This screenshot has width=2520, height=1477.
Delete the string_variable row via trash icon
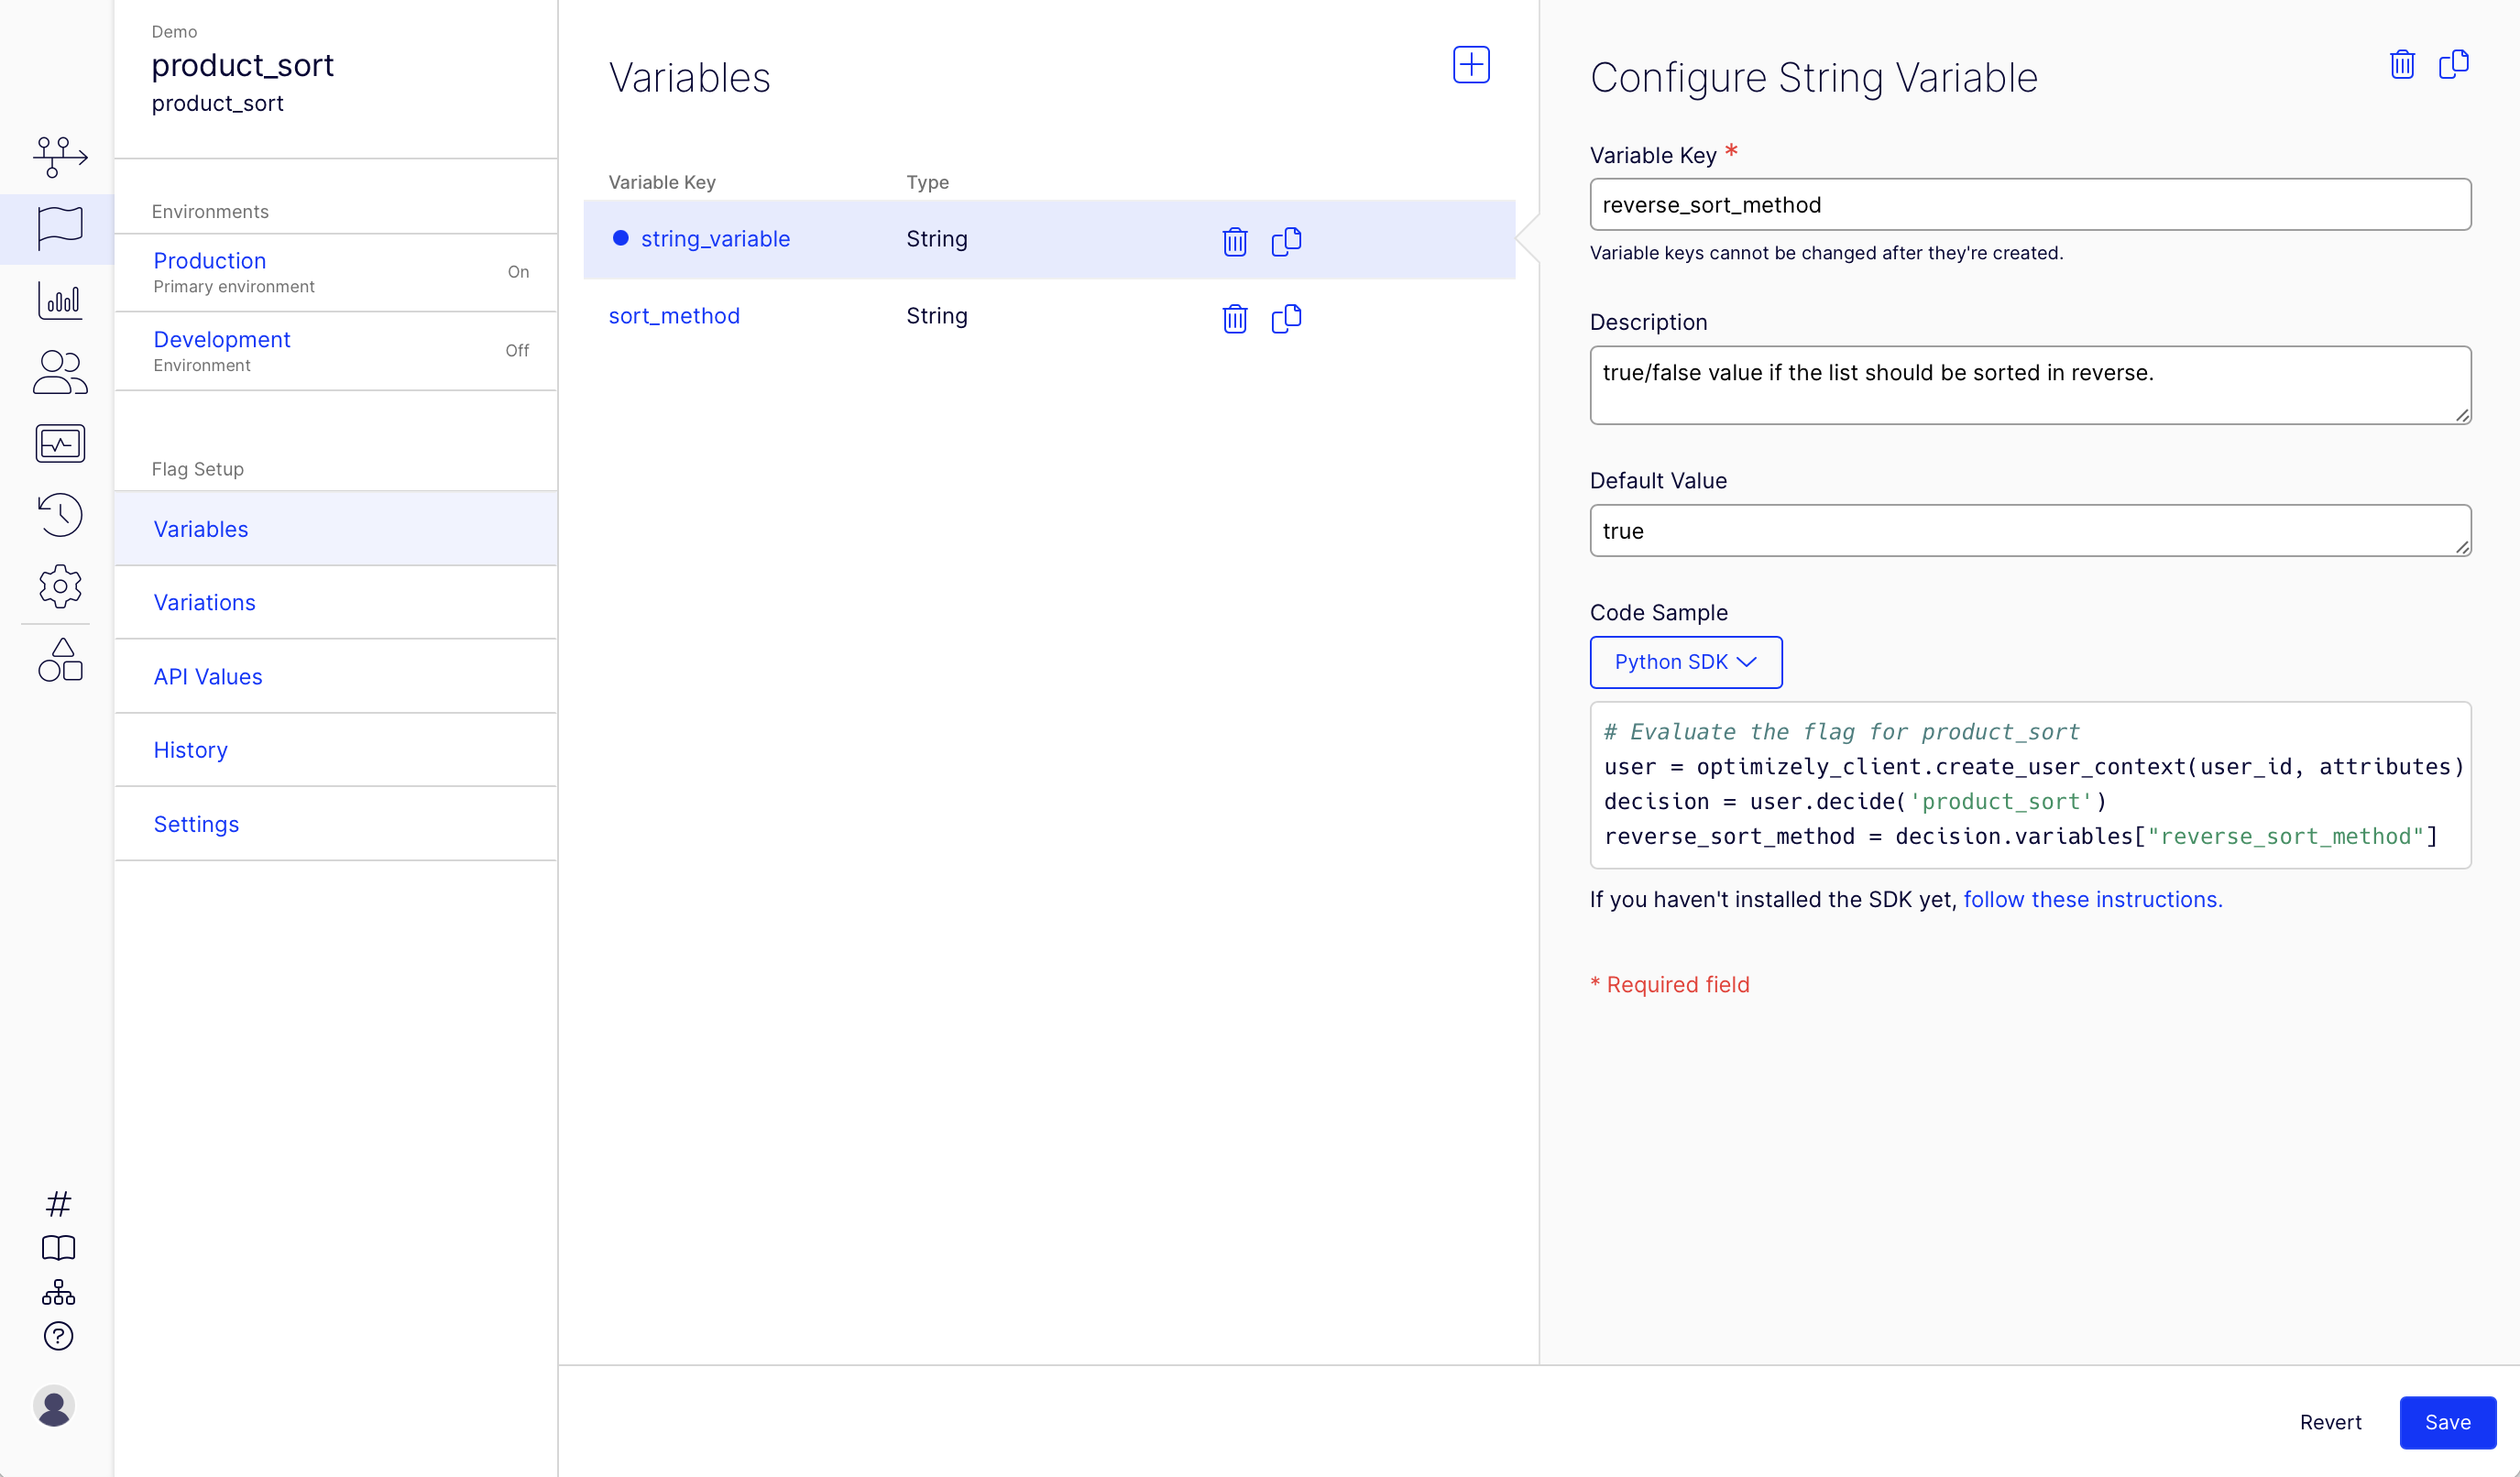pos(1235,241)
